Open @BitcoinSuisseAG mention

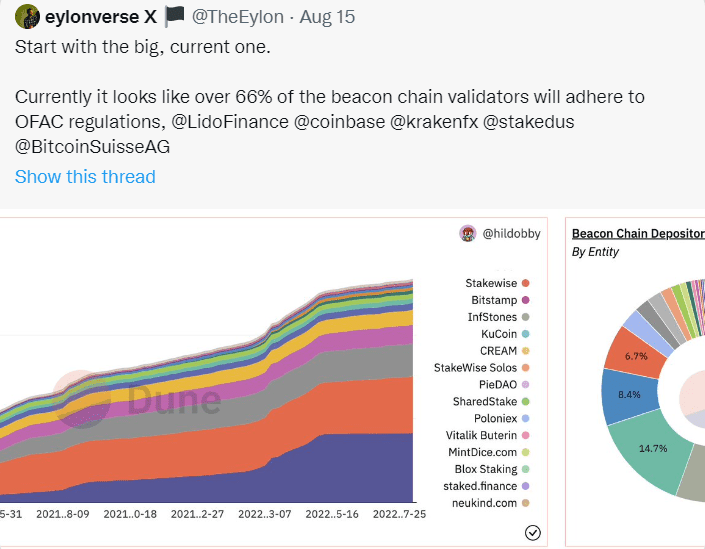[x=93, y=147]
